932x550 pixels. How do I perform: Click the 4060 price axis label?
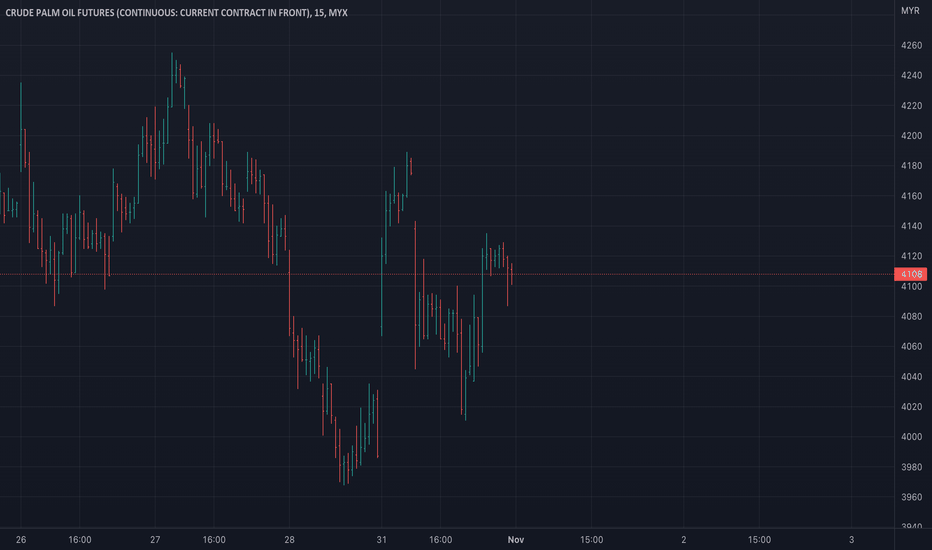[911, 347]
